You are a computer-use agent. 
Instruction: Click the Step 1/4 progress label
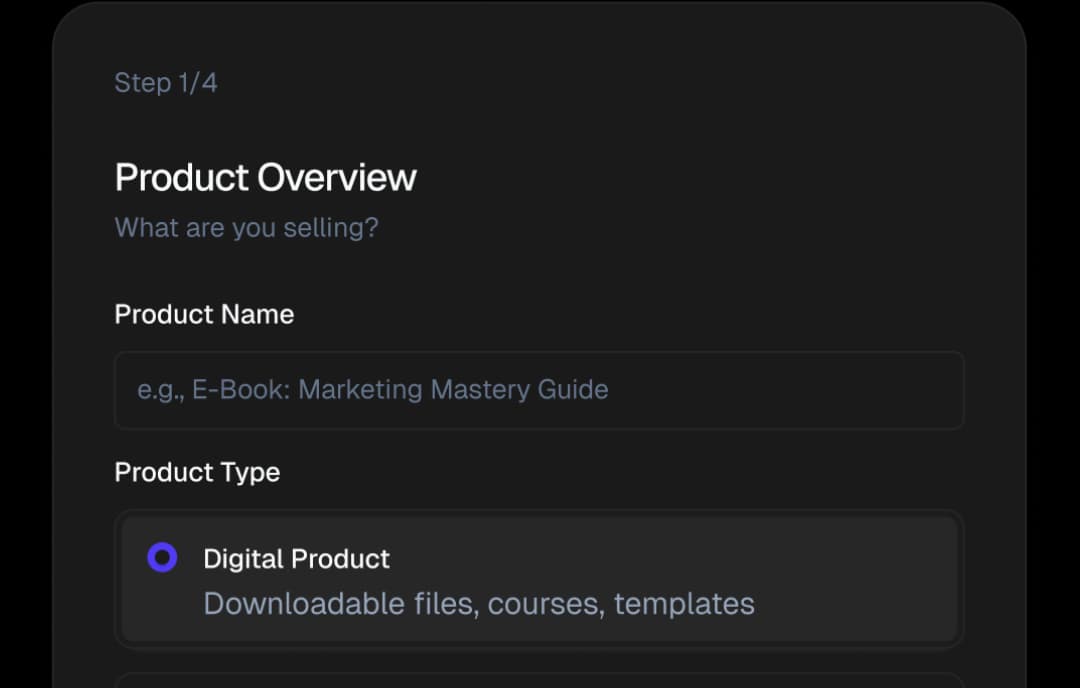[166, 83]
